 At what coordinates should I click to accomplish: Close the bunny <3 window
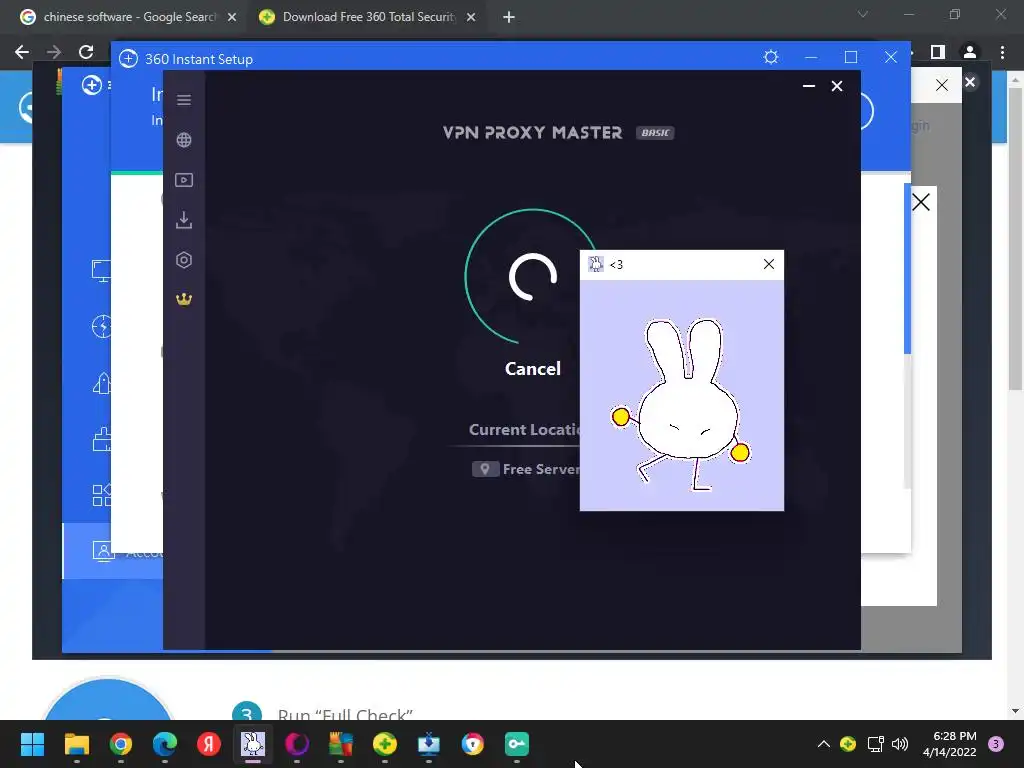pos(769,264)
